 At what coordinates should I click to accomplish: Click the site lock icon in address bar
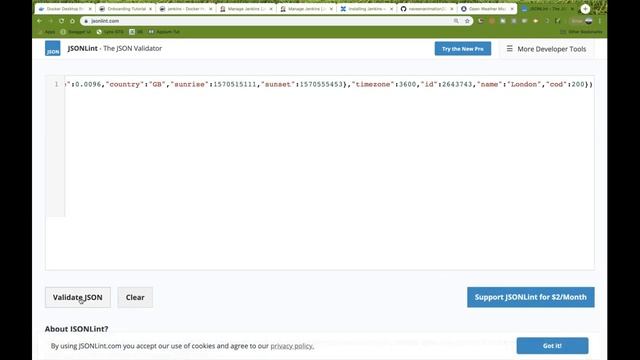coord(86,21)
